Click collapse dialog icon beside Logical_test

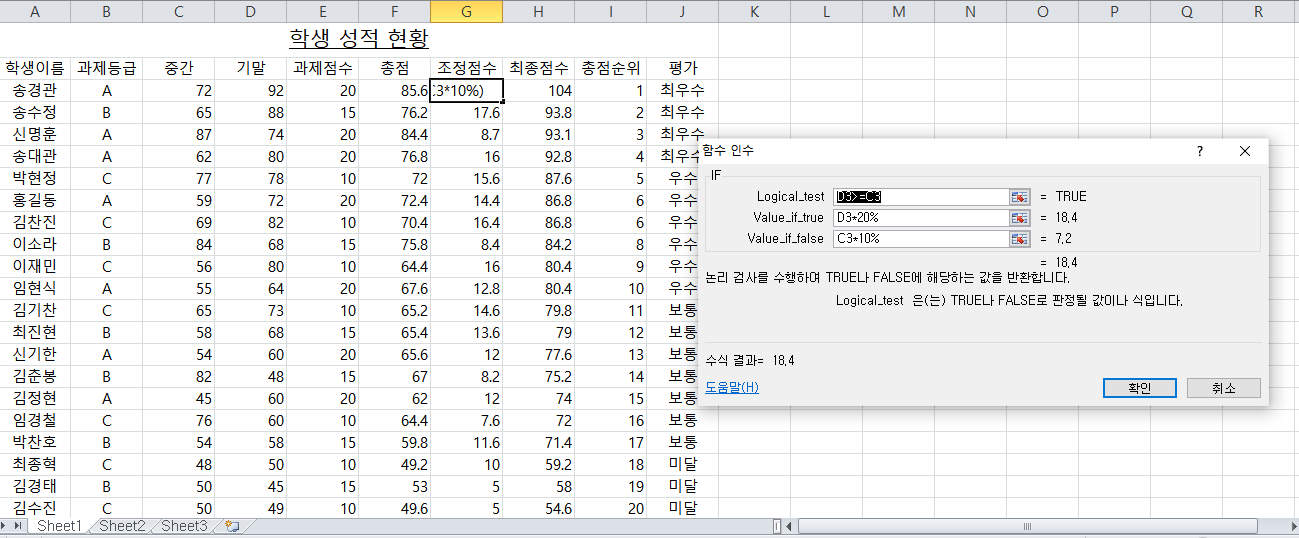pos(1019,197)
